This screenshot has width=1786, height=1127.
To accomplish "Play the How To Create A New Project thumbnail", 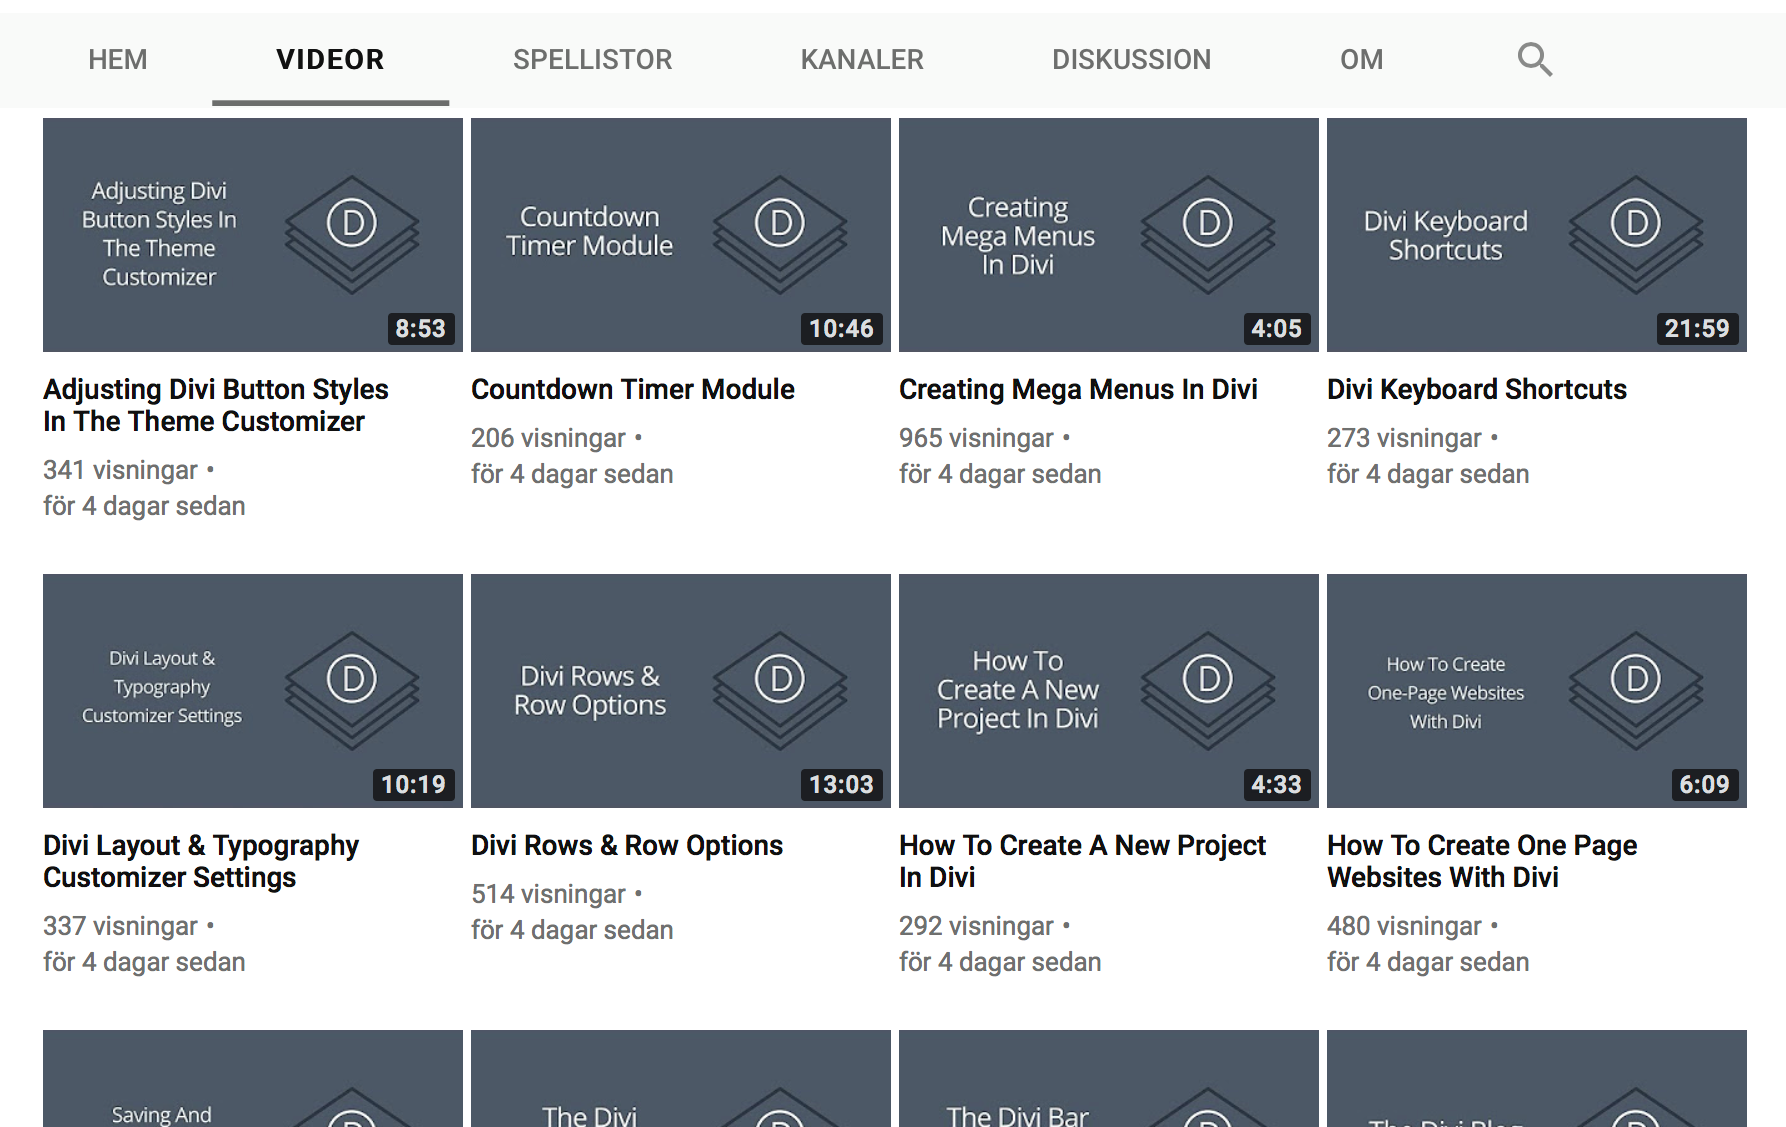I will [1109, 691].
